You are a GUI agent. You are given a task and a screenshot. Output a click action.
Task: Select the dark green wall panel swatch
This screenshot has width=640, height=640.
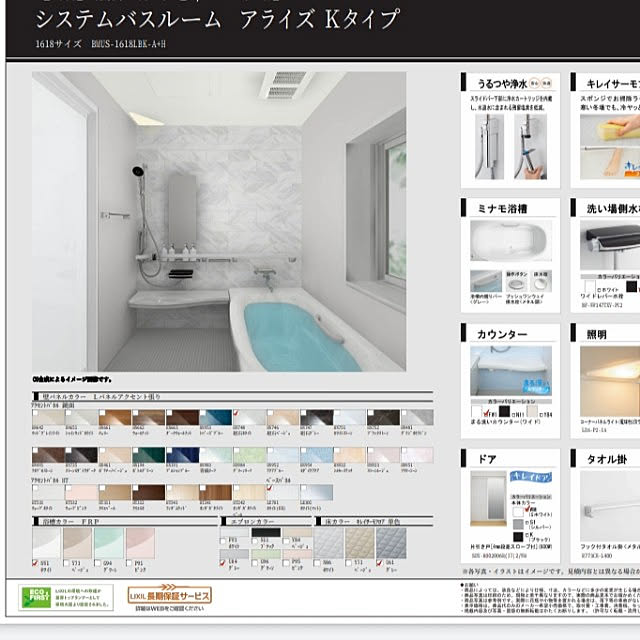tap(149, 455)
